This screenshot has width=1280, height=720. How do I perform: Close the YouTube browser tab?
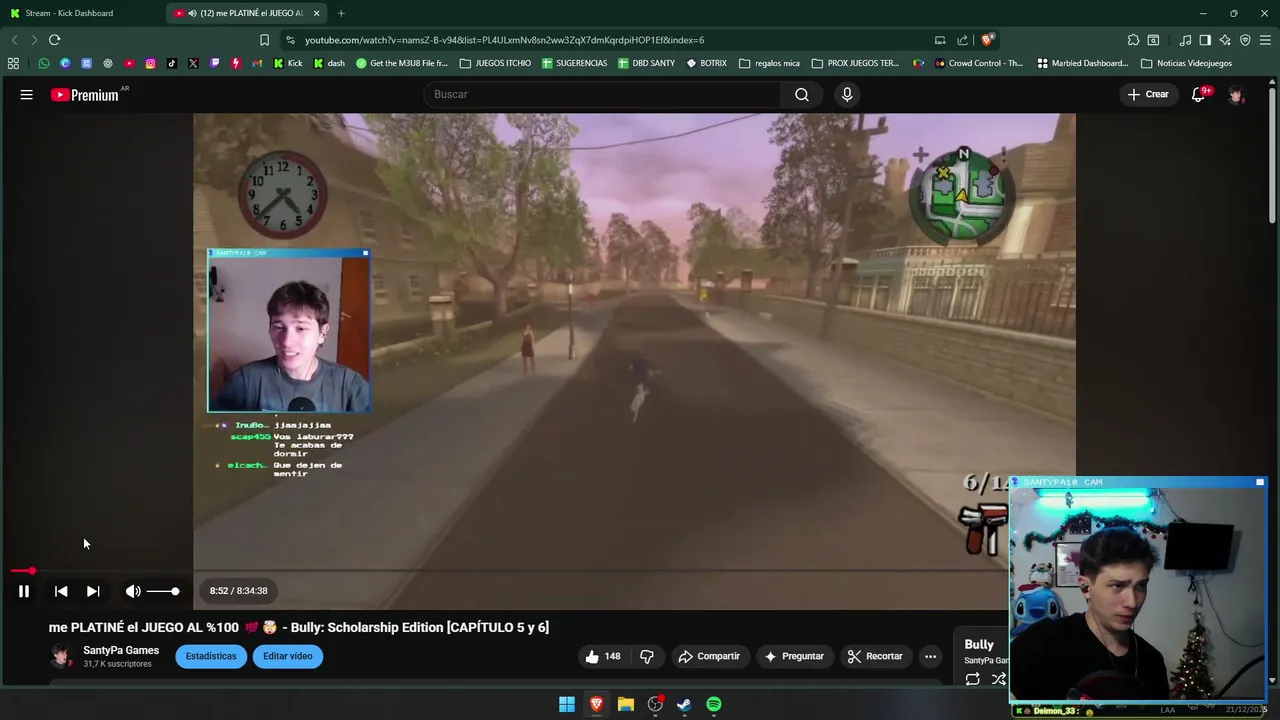(x=317, y=13)
